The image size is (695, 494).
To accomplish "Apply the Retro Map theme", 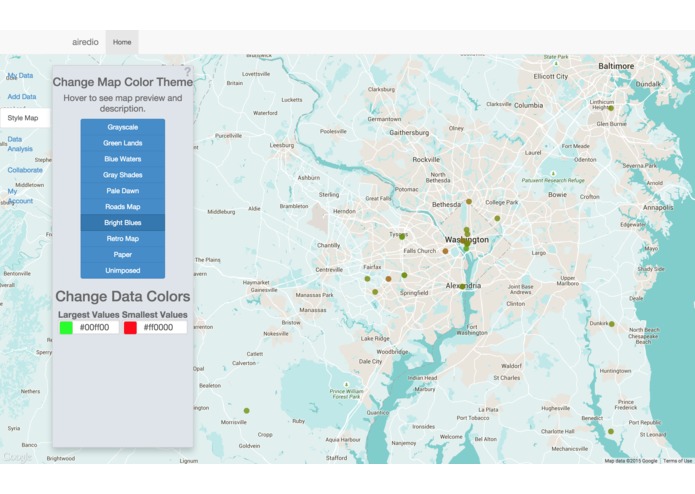I will coord(123,239).
